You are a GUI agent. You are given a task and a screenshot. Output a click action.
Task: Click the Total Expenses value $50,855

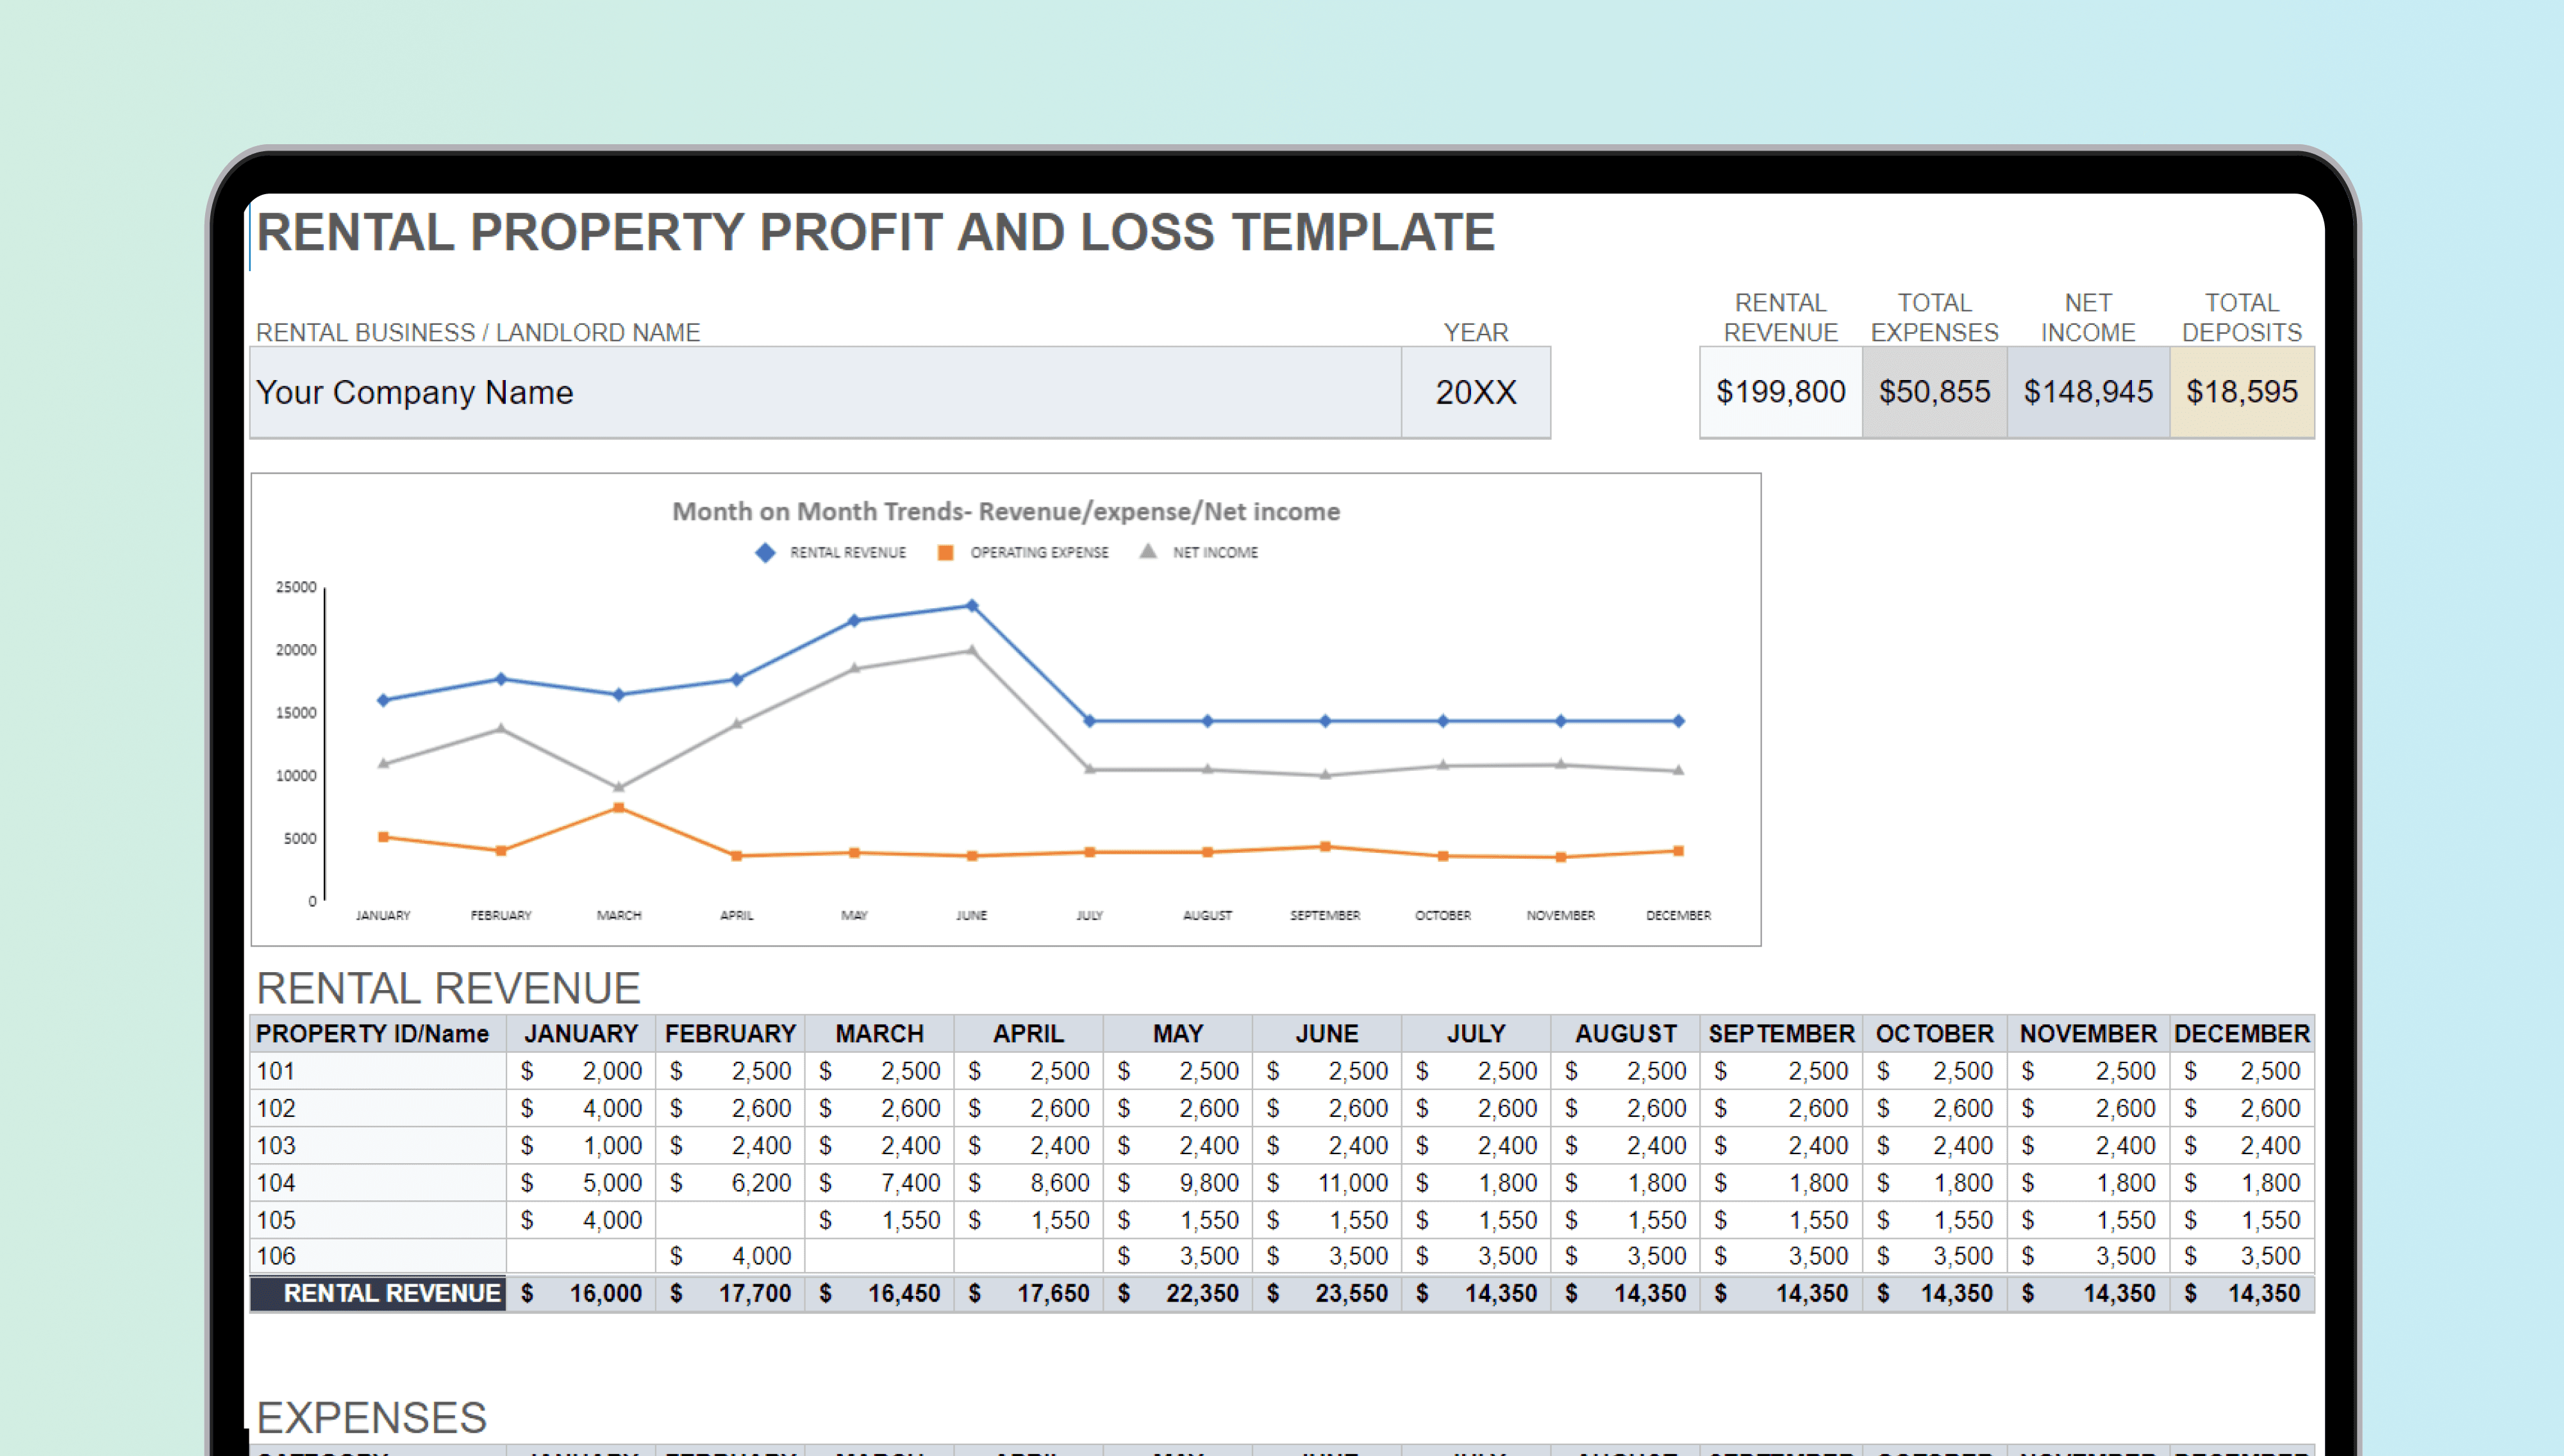(1934, 392)
